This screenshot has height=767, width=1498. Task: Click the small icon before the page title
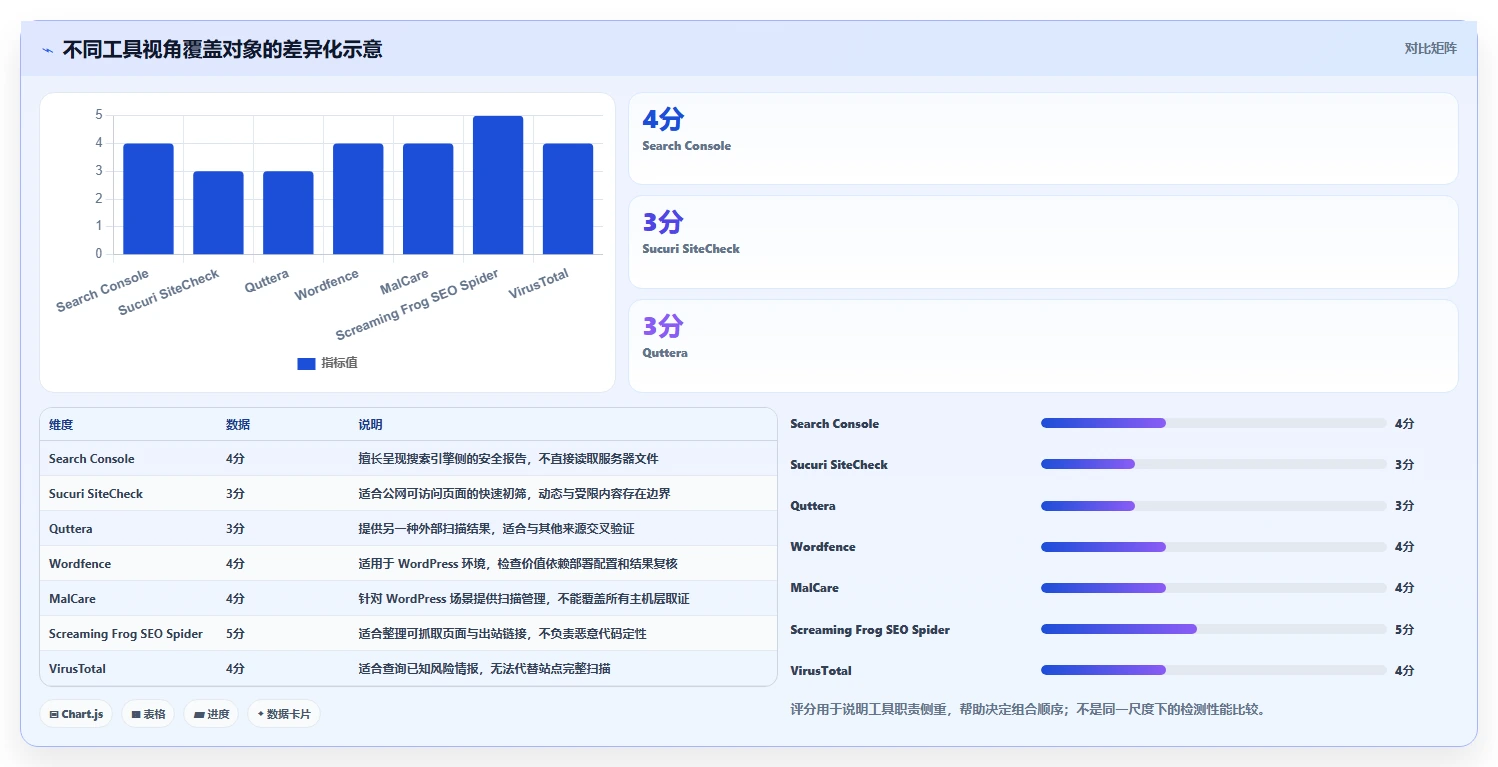click(x=48, y=50)
